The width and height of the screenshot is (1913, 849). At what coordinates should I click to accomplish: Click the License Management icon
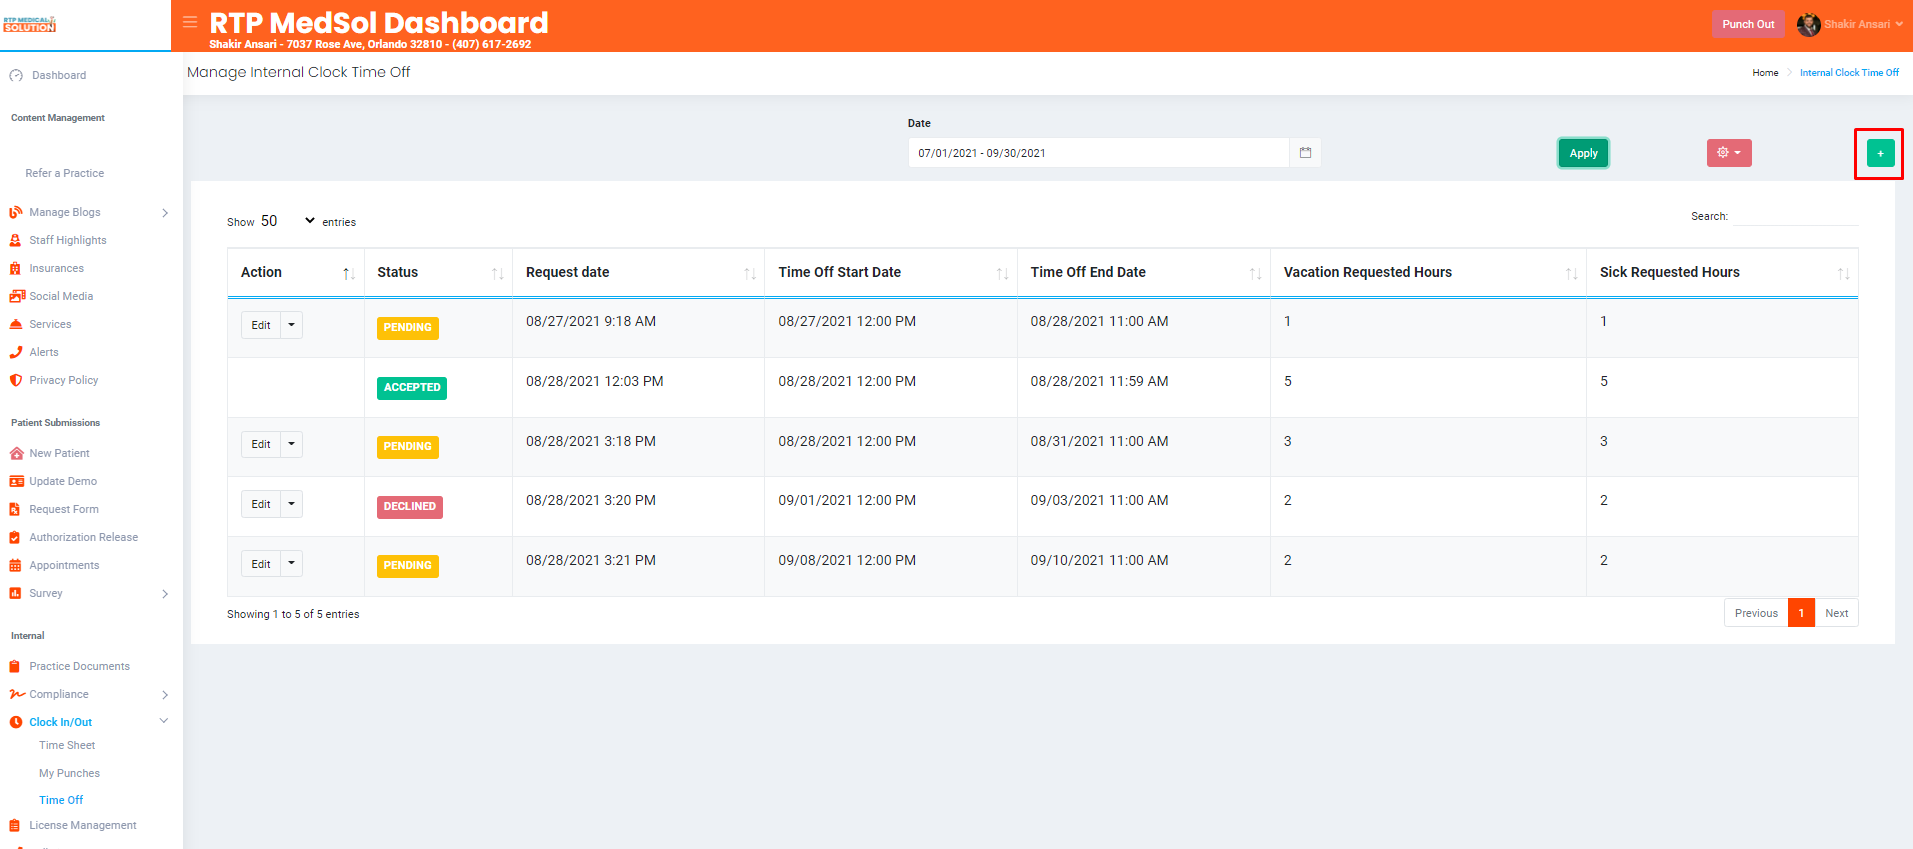(x=16, y=825)
